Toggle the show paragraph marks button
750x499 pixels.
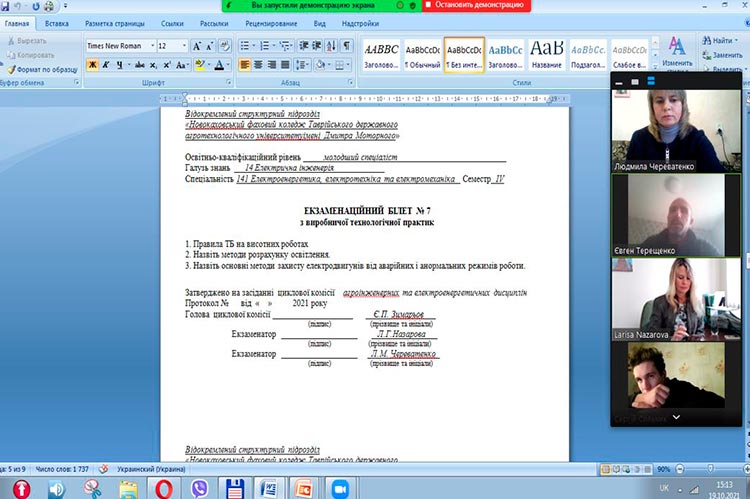point(346,46)
